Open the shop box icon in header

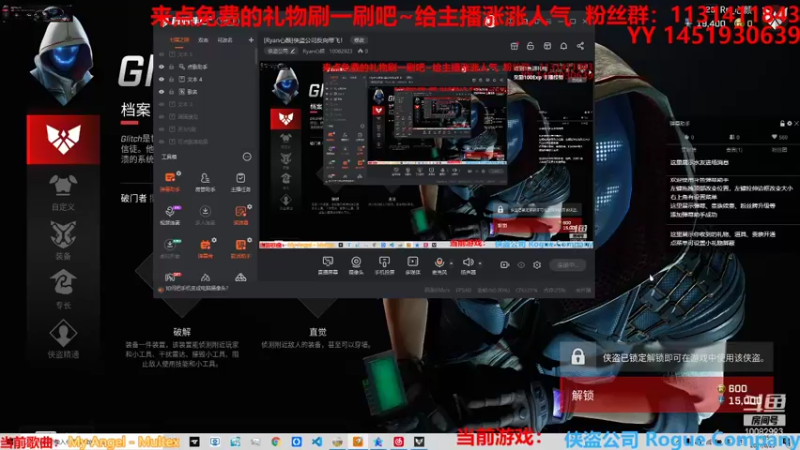point(547,46)
